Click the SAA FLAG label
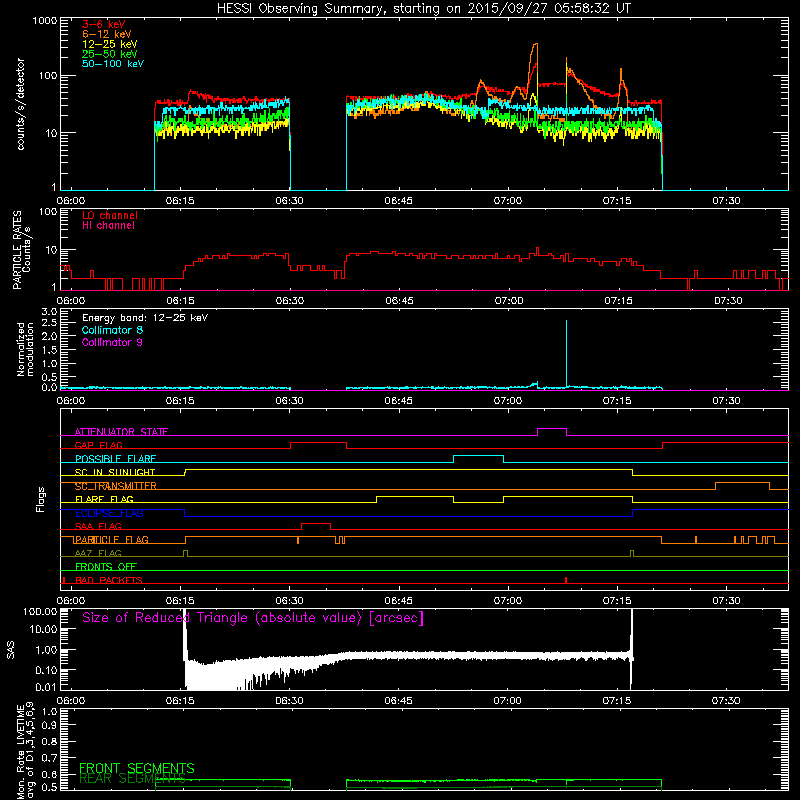Screen dimensions: 800x800 [98, 526]
